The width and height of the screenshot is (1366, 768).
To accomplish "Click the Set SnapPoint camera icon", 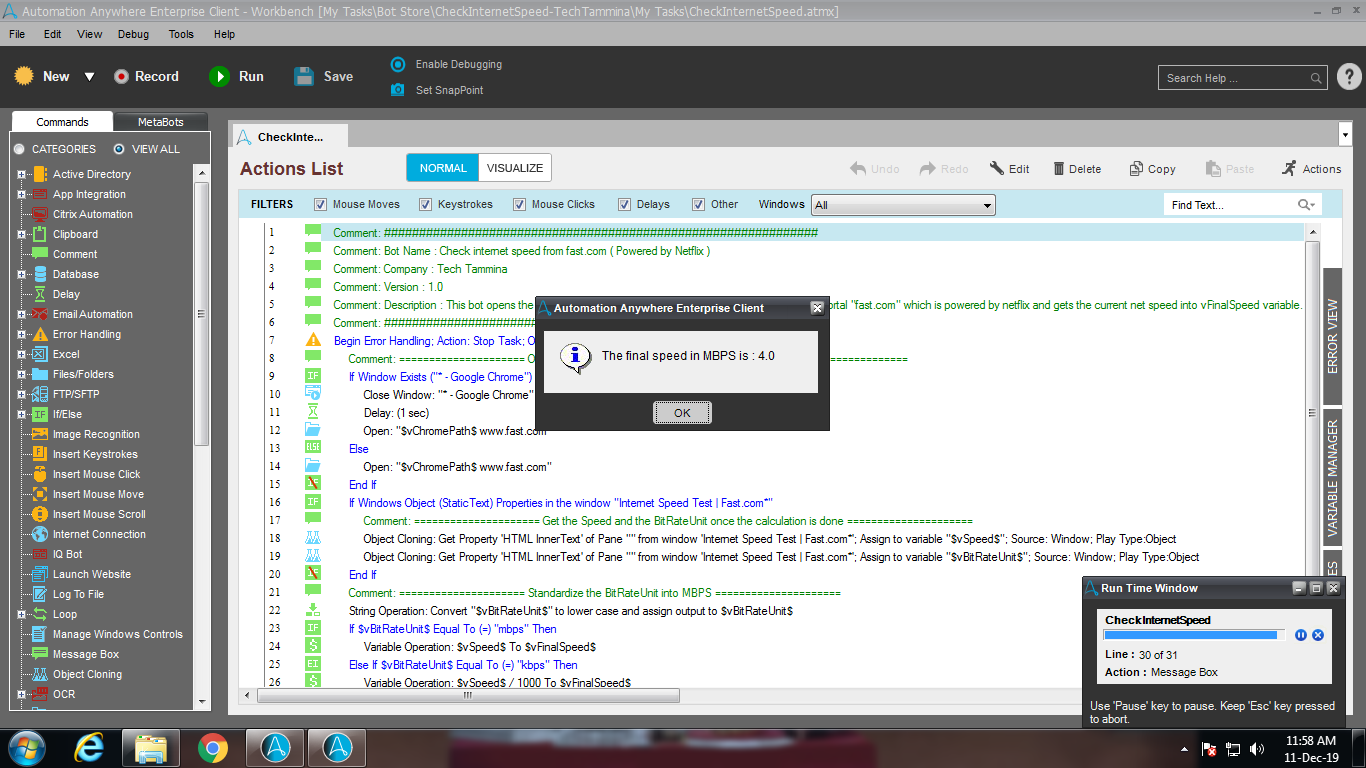I will 398,90.
